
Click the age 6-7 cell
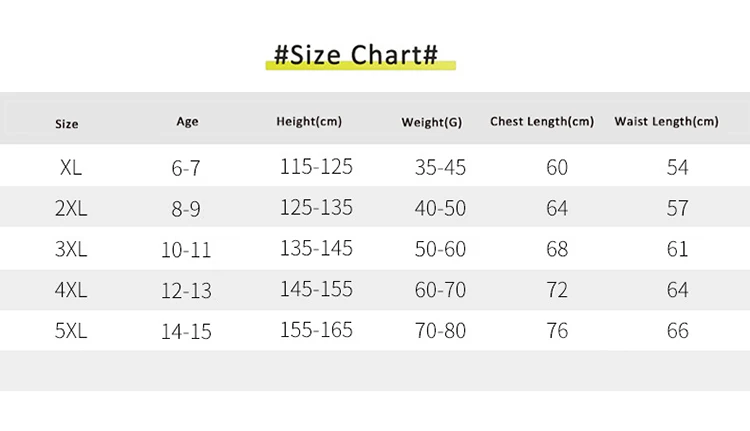(186, 168)
